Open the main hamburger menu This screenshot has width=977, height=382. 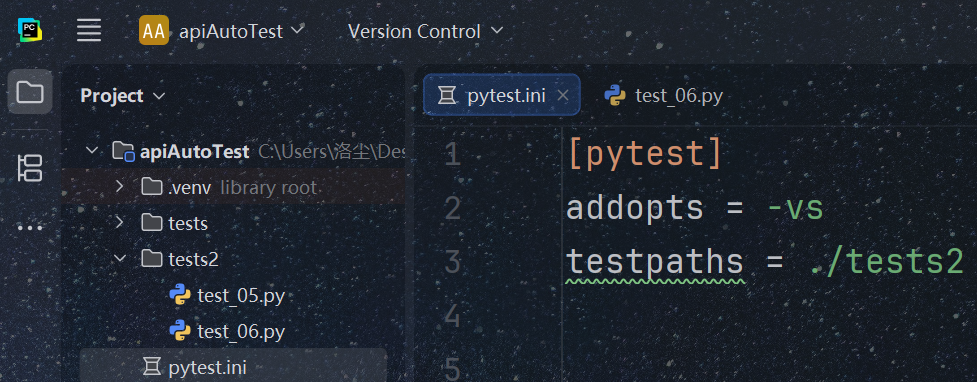point(89,30)
